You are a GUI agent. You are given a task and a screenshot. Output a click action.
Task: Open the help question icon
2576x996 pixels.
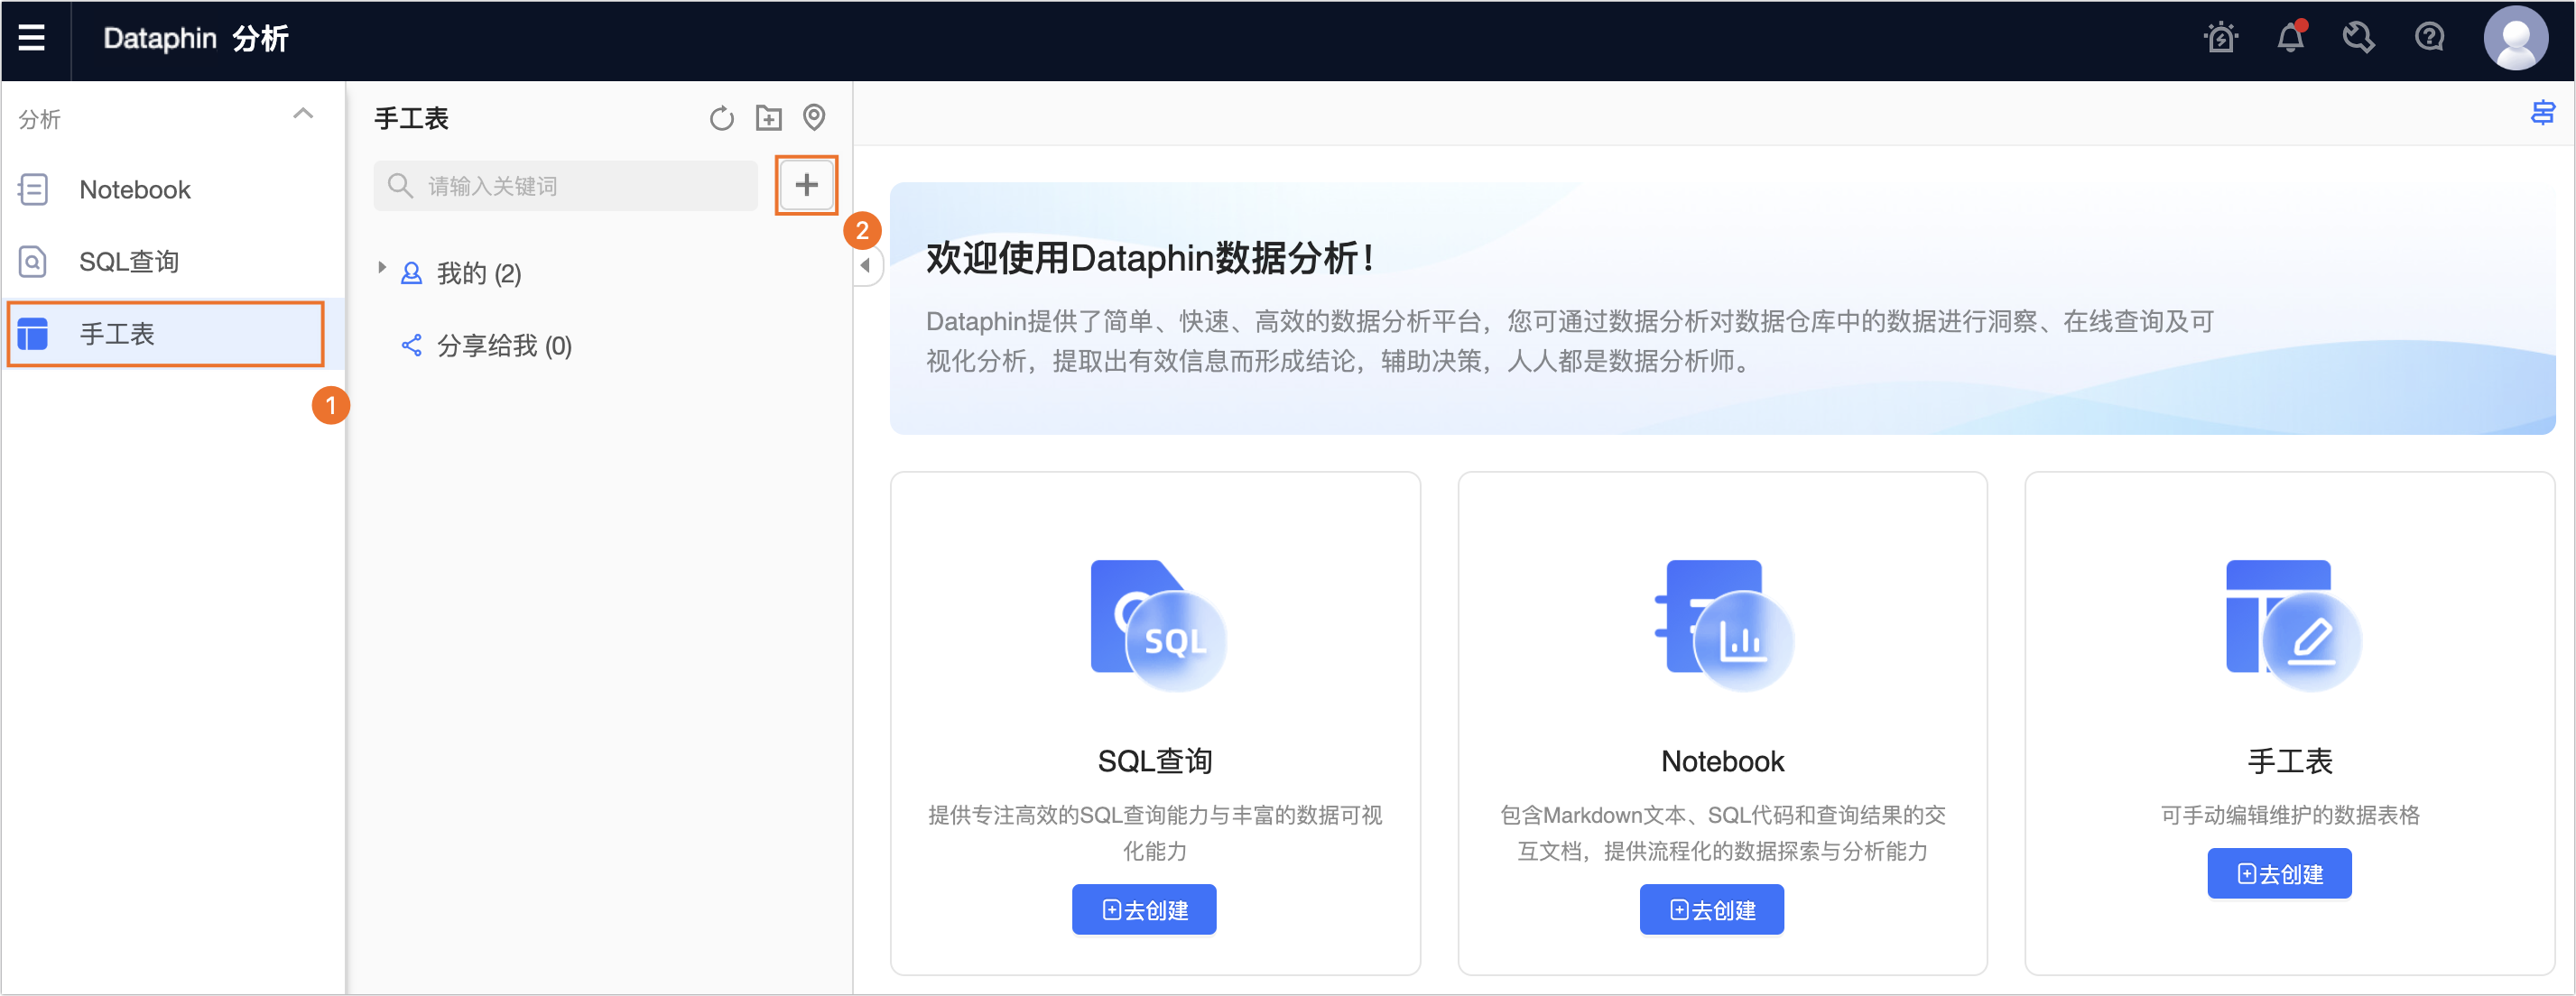2428,38
